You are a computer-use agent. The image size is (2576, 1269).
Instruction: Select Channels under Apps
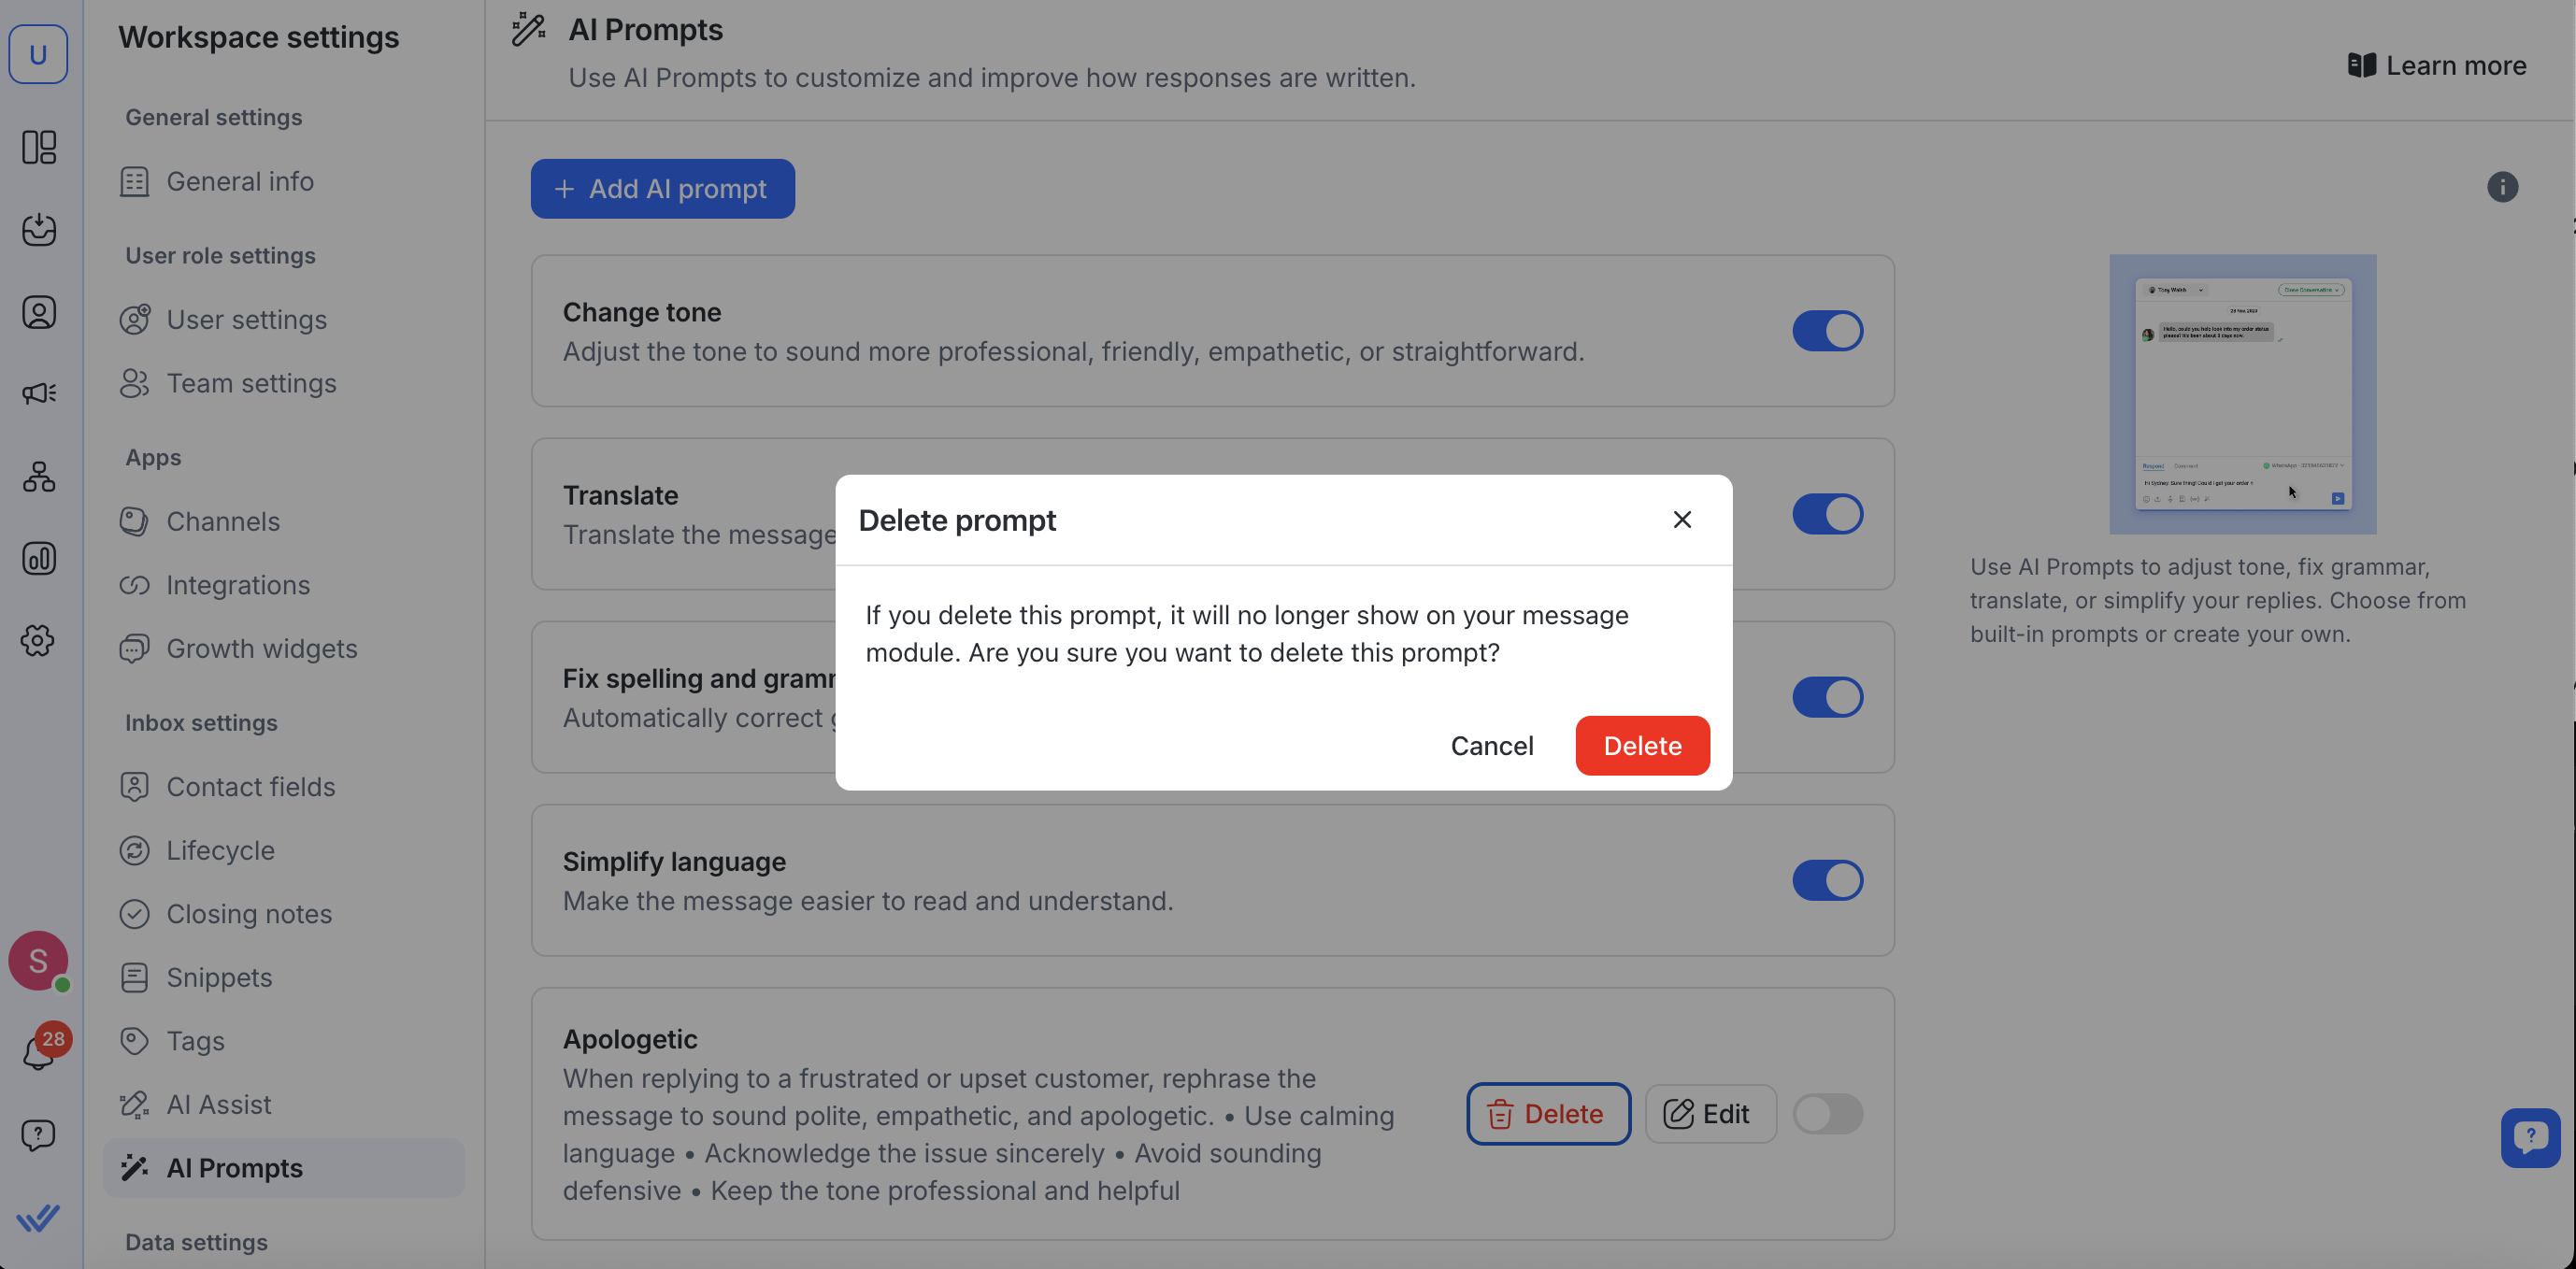pos(222,521)
